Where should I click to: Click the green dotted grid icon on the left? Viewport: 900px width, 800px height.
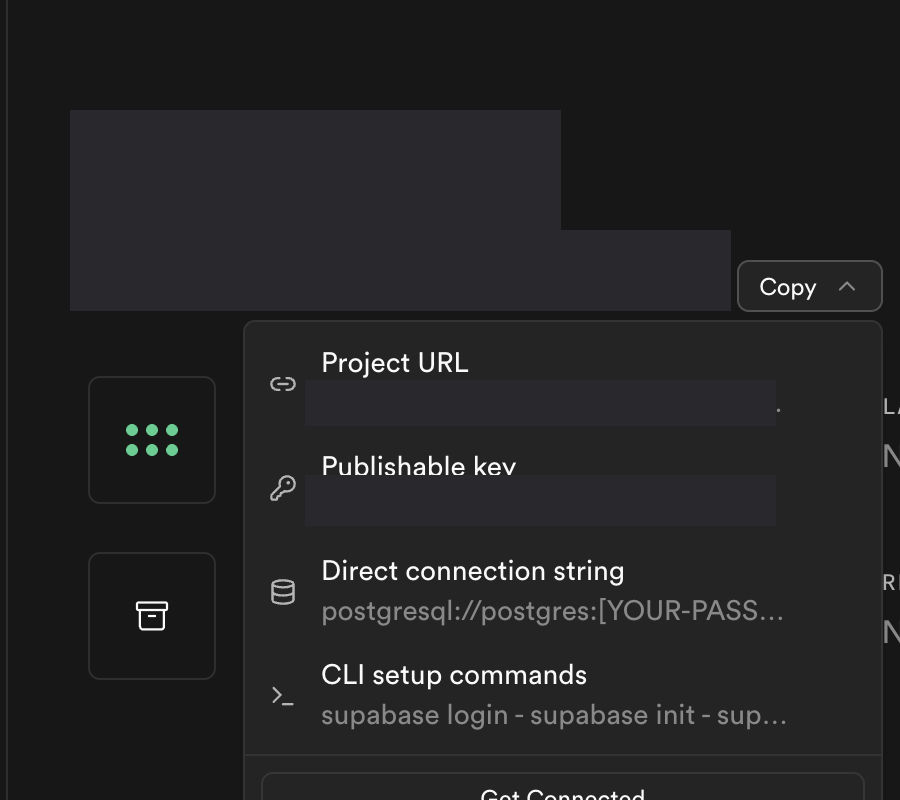151,440
